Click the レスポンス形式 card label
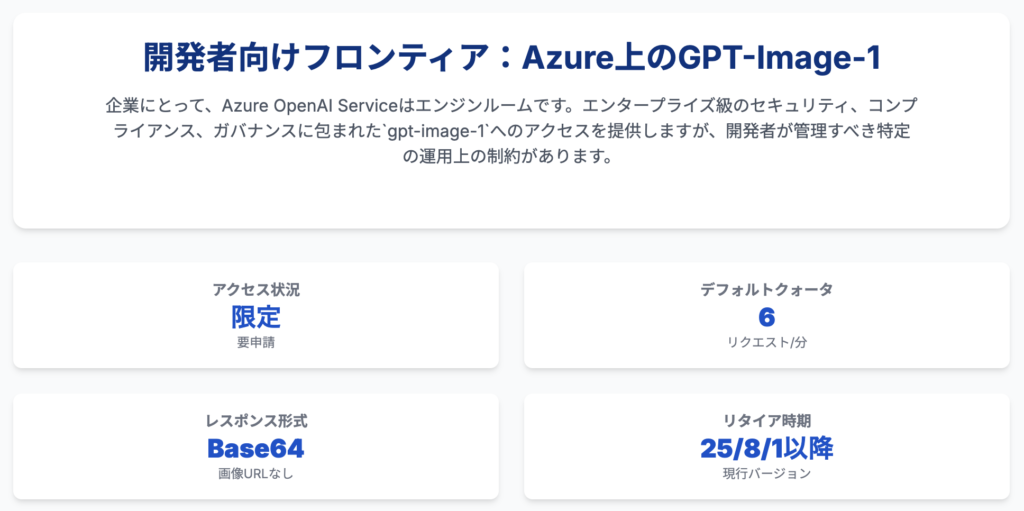The image size is (1024, 511). pos(256,421)
